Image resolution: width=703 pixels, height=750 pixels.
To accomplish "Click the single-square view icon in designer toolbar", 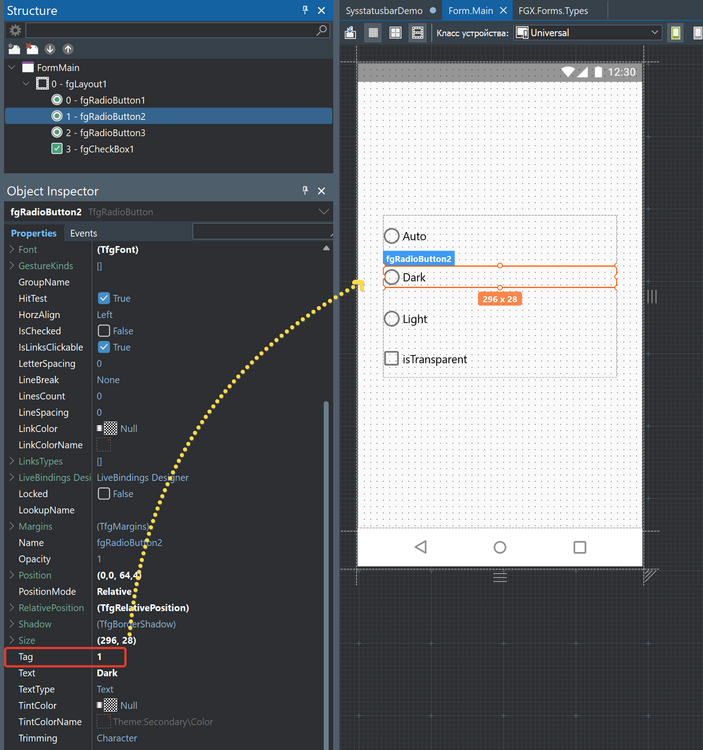I will coord(373,33).
